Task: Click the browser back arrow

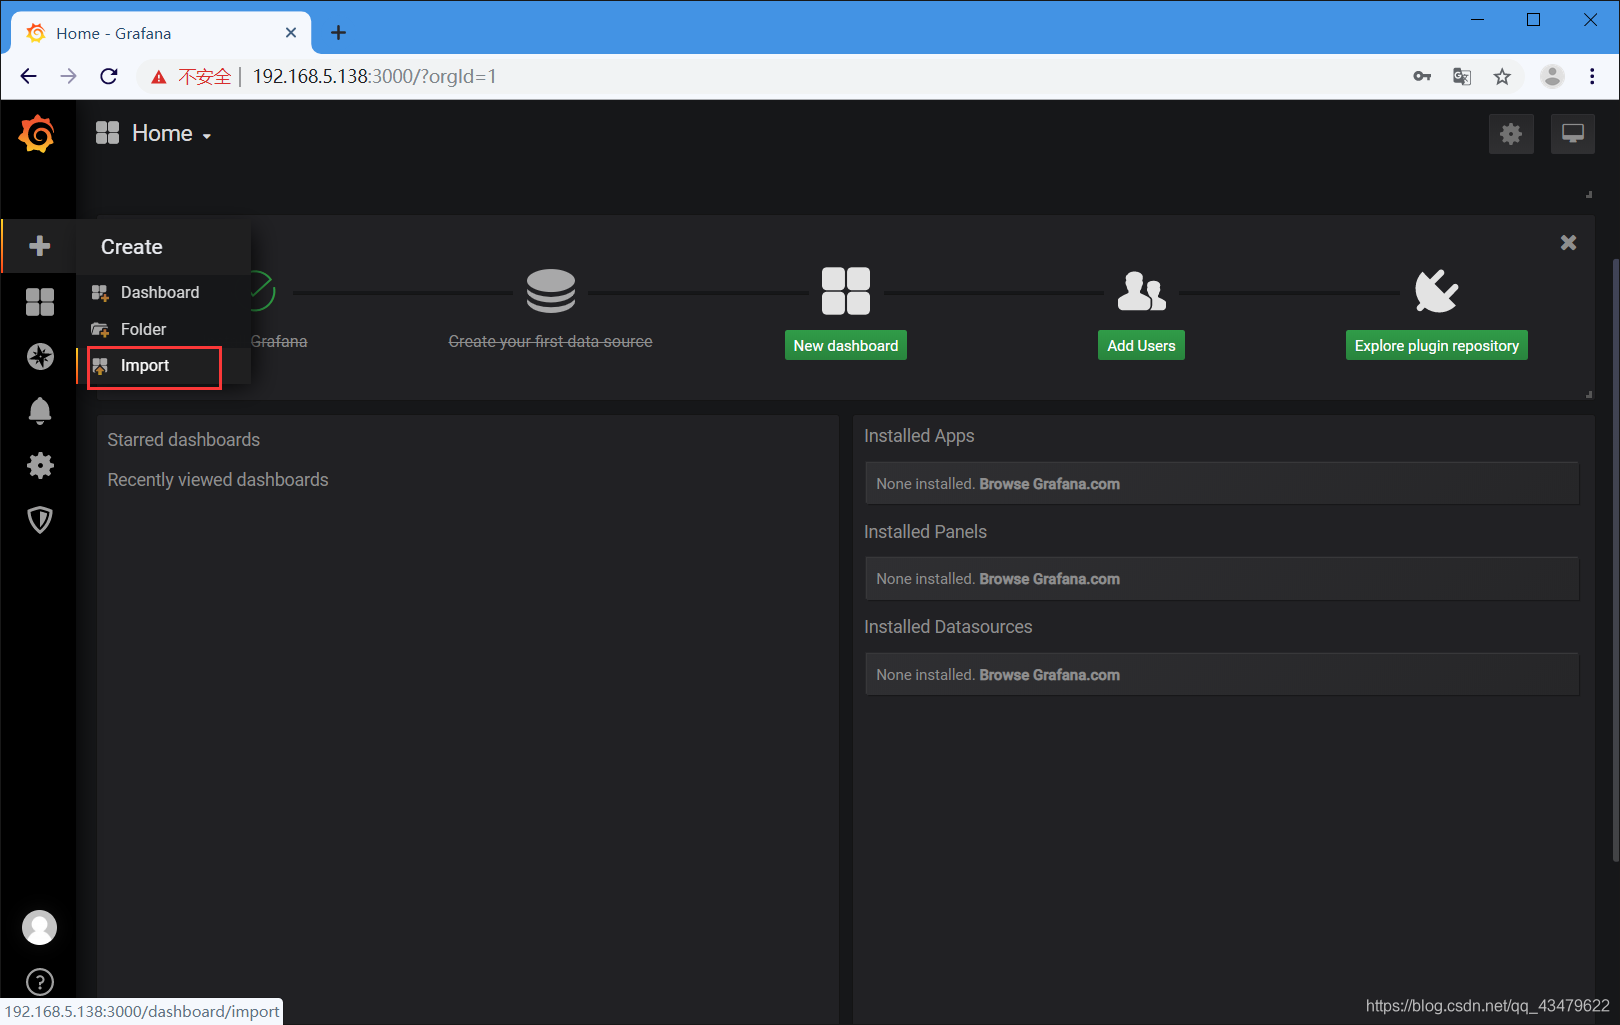Action: pyautogui.click(x=28, y=76)
